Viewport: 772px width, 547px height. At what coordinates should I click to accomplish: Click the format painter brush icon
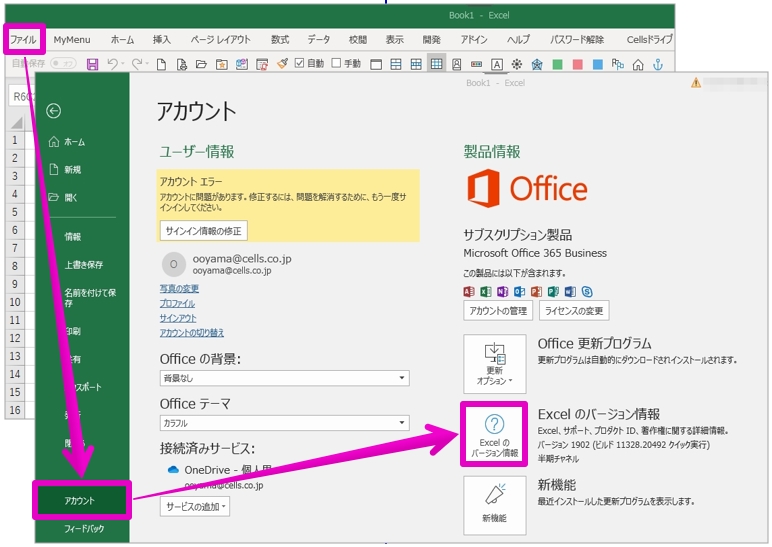(x=282, y=64)
